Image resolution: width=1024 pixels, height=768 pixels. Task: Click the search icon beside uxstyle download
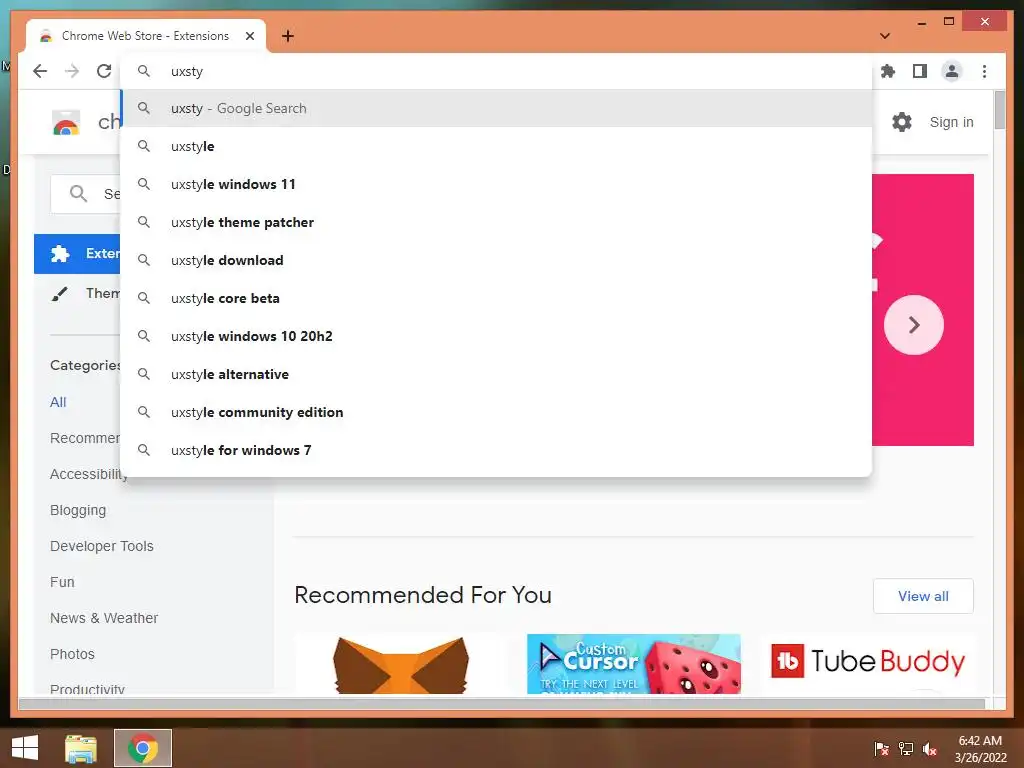144,260
